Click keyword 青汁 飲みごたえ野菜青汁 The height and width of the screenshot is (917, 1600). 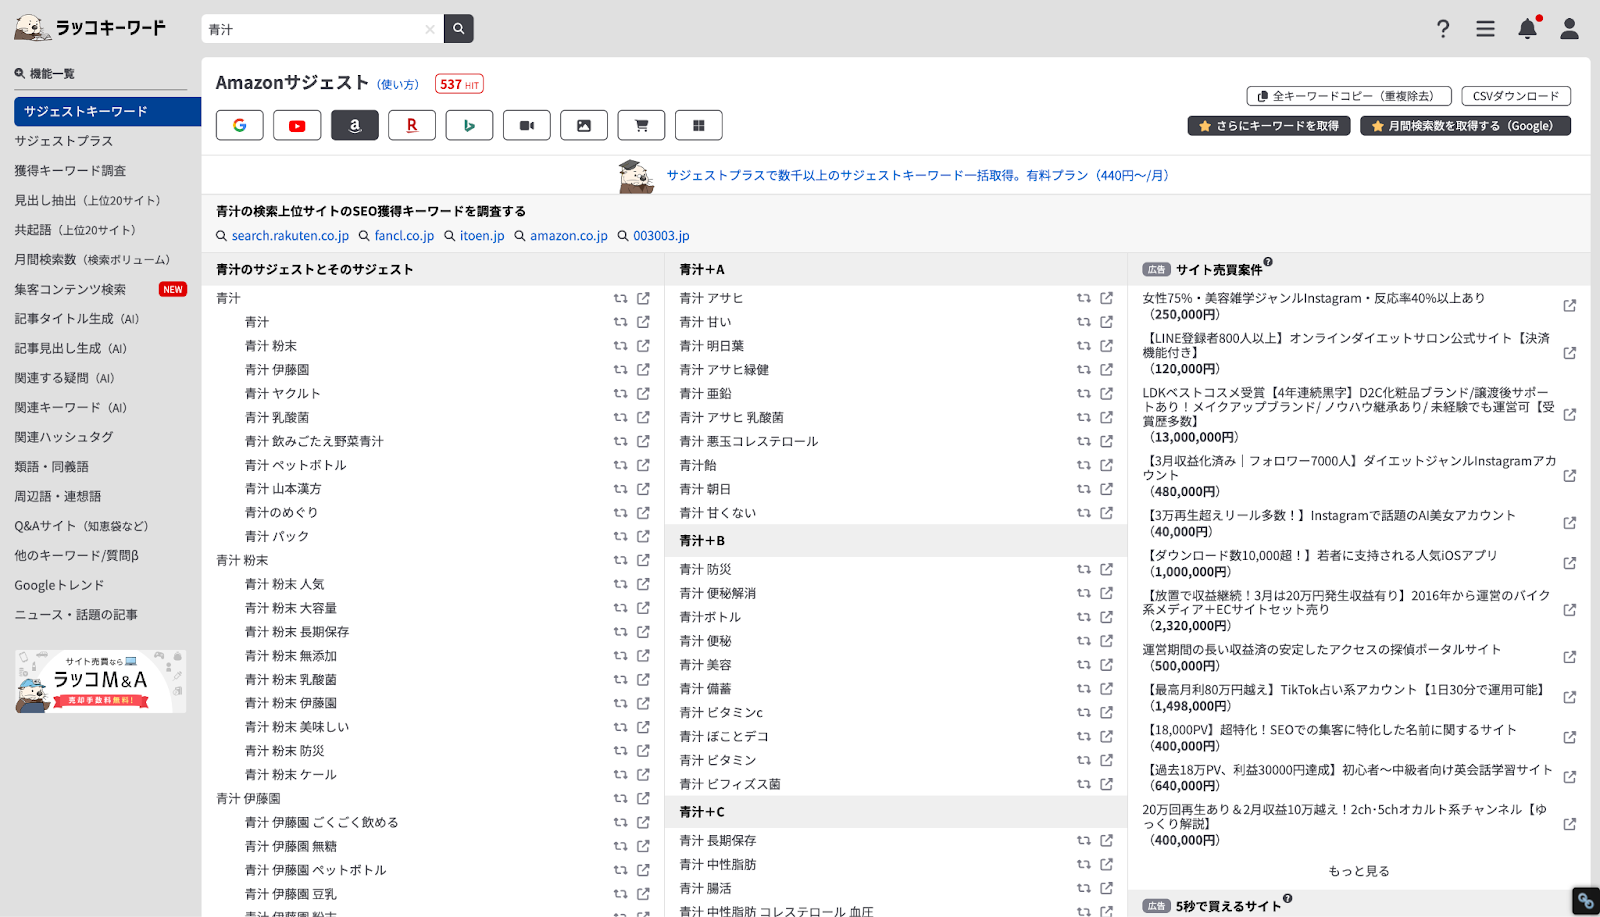[314, 441]
